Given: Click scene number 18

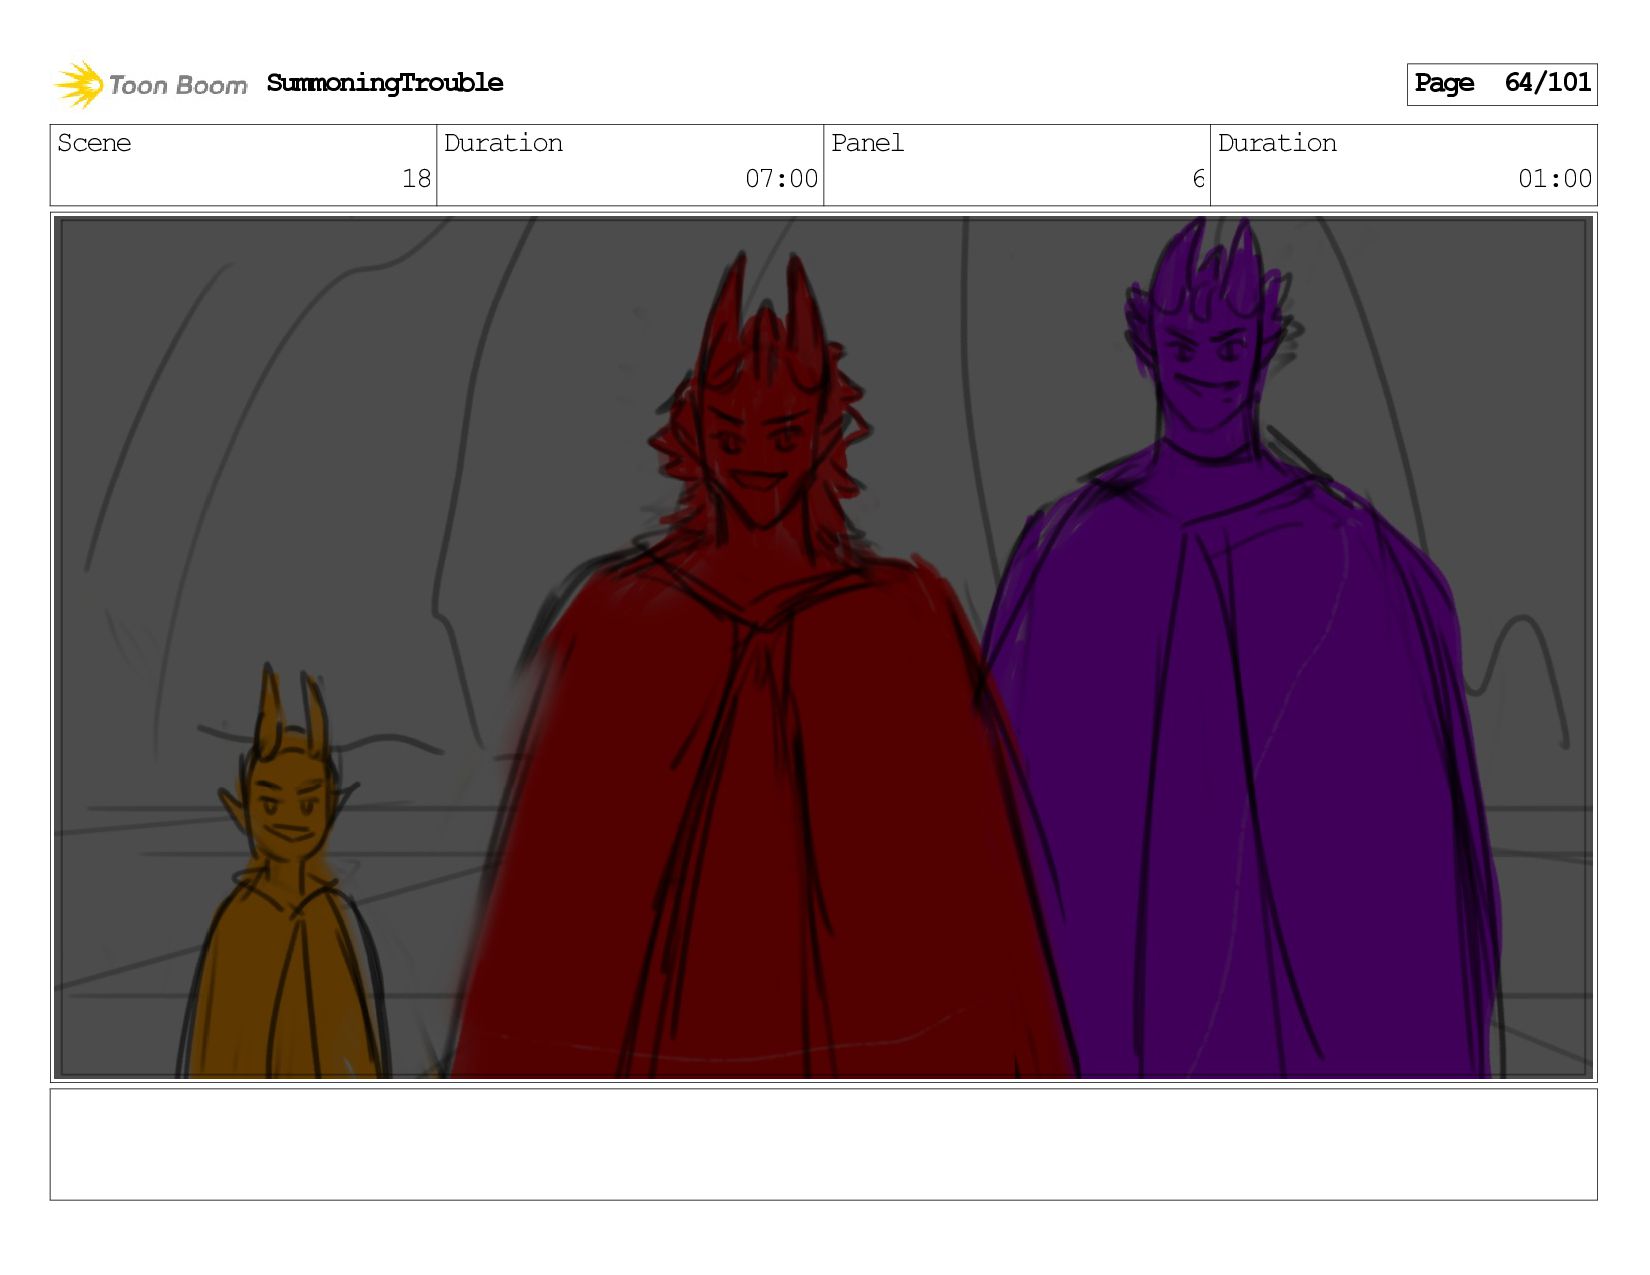Looking at the screenshot, I should pos(416,179).
